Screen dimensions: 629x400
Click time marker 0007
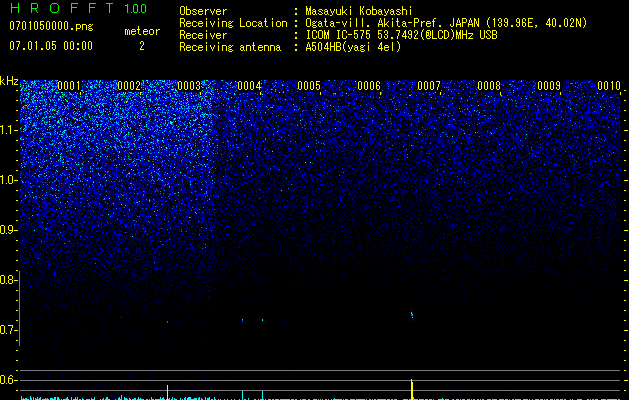point(429,86)
